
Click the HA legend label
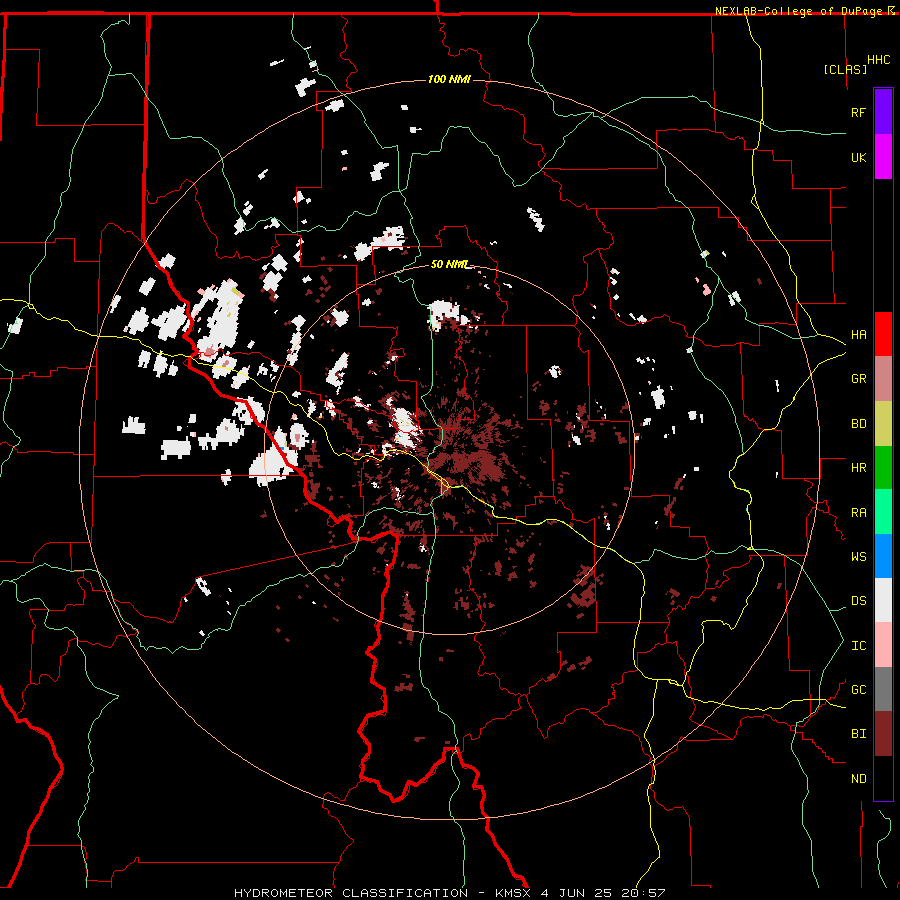click(858, 335)
